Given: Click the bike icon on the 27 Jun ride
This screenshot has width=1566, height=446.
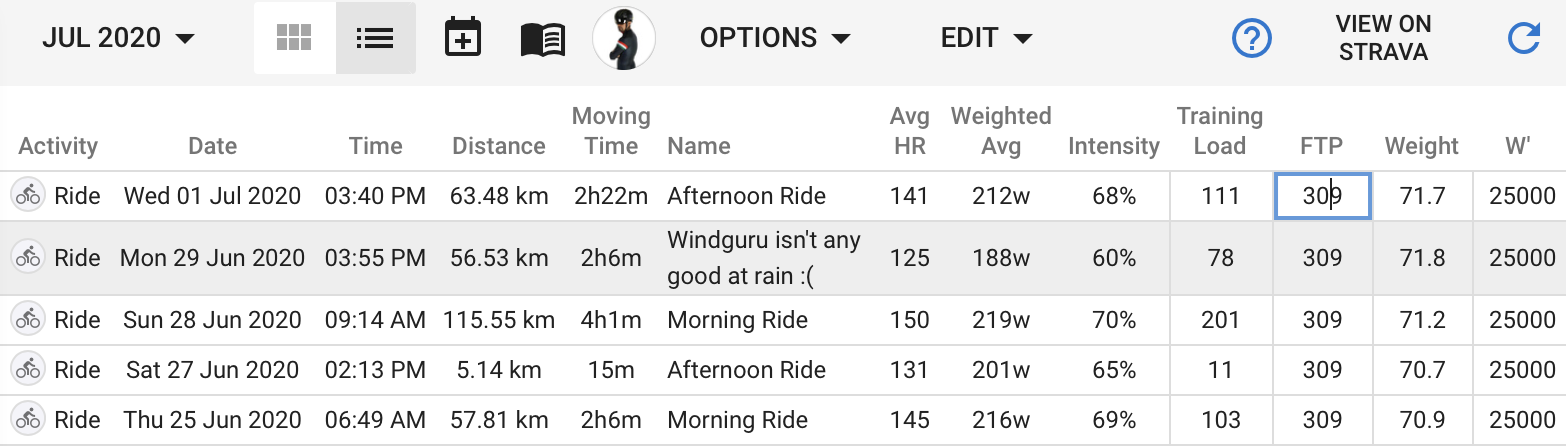Looking at the screenshot, I should click(28, 370).
